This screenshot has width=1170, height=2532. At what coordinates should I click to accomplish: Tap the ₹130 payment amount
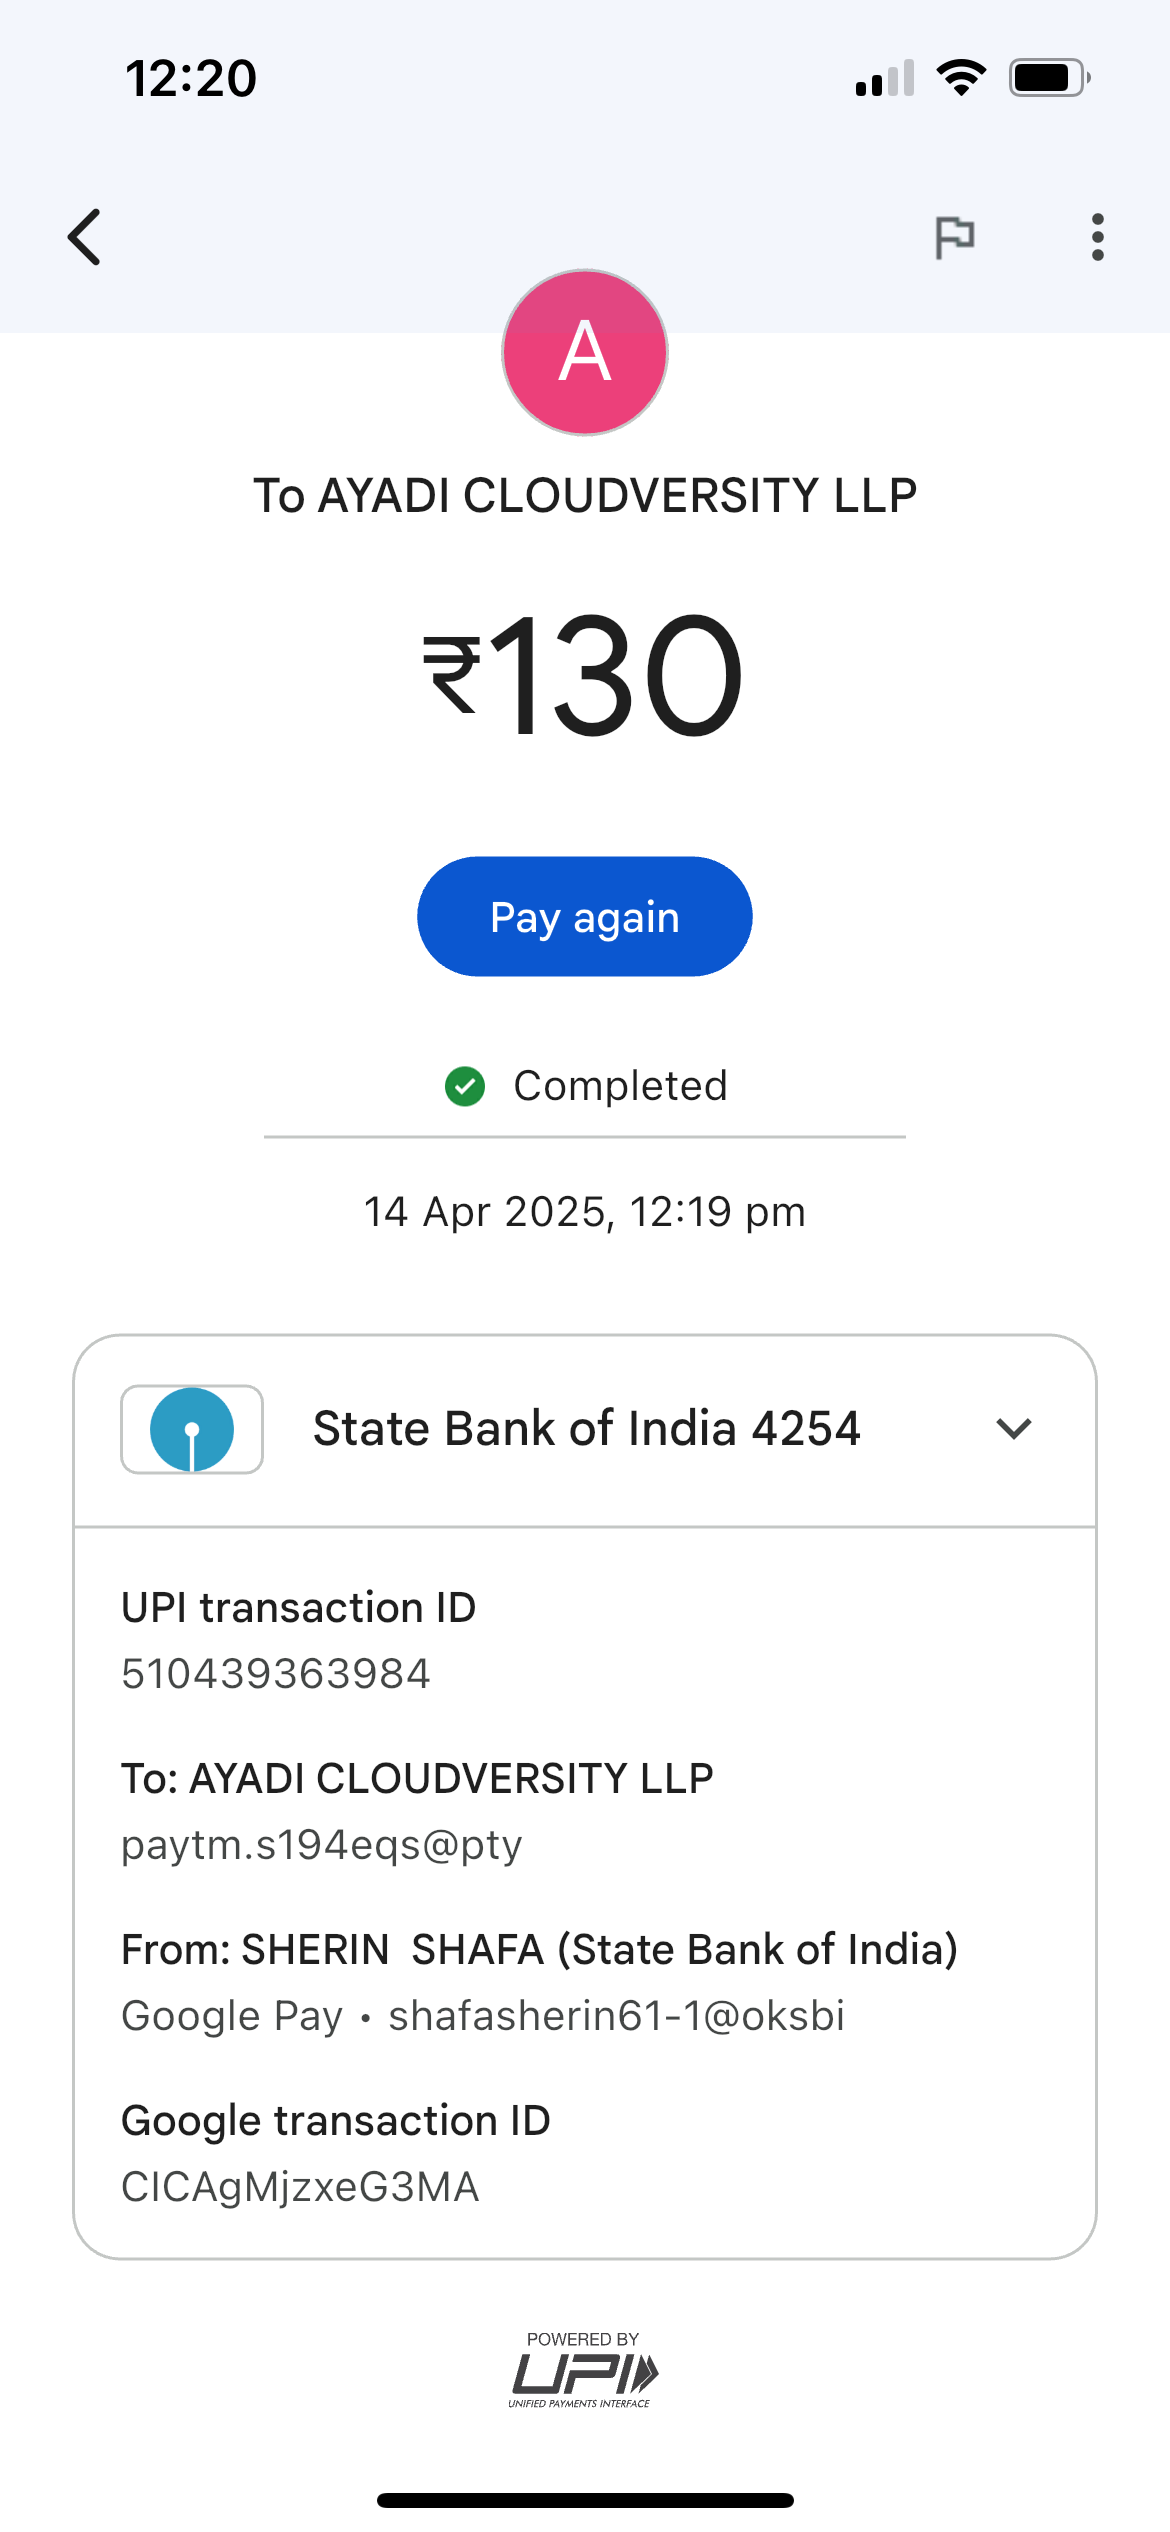(x=584, y=675)
